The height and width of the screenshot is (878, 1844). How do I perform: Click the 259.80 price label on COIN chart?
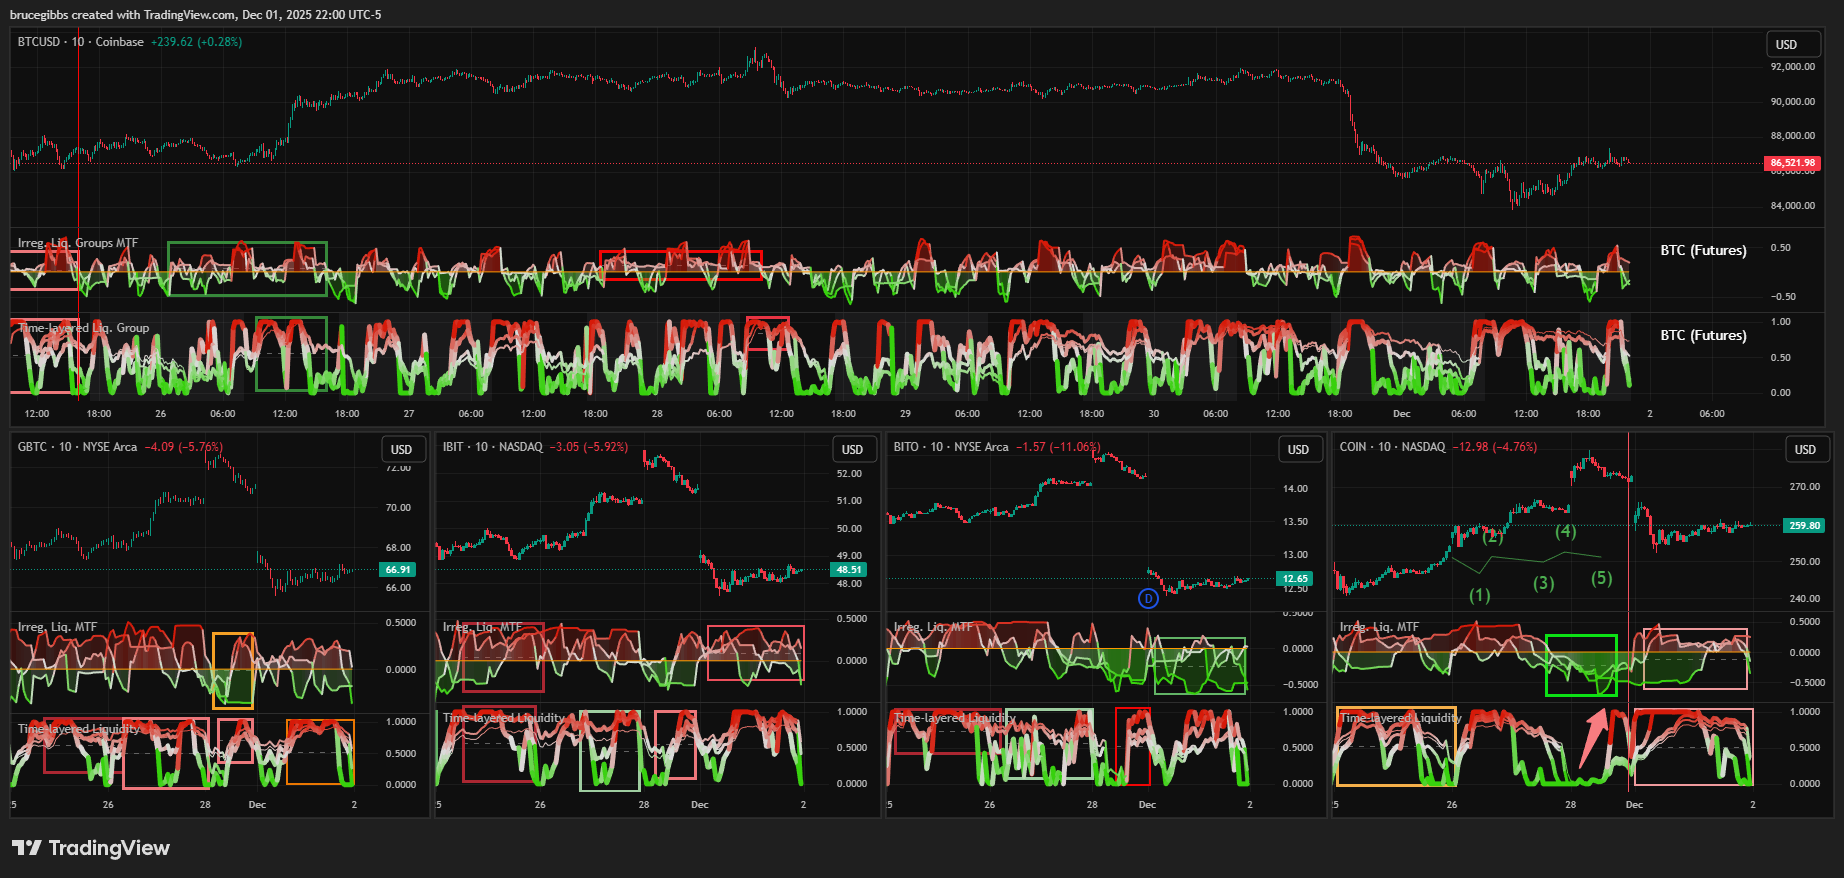coord(1804,525)
